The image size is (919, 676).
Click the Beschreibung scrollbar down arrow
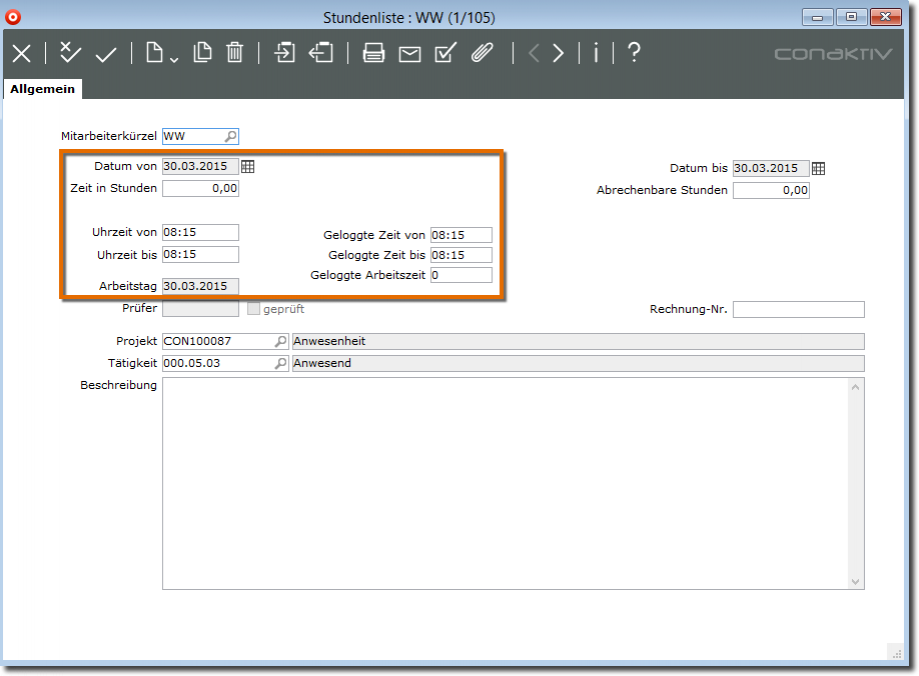coord(856,581)
